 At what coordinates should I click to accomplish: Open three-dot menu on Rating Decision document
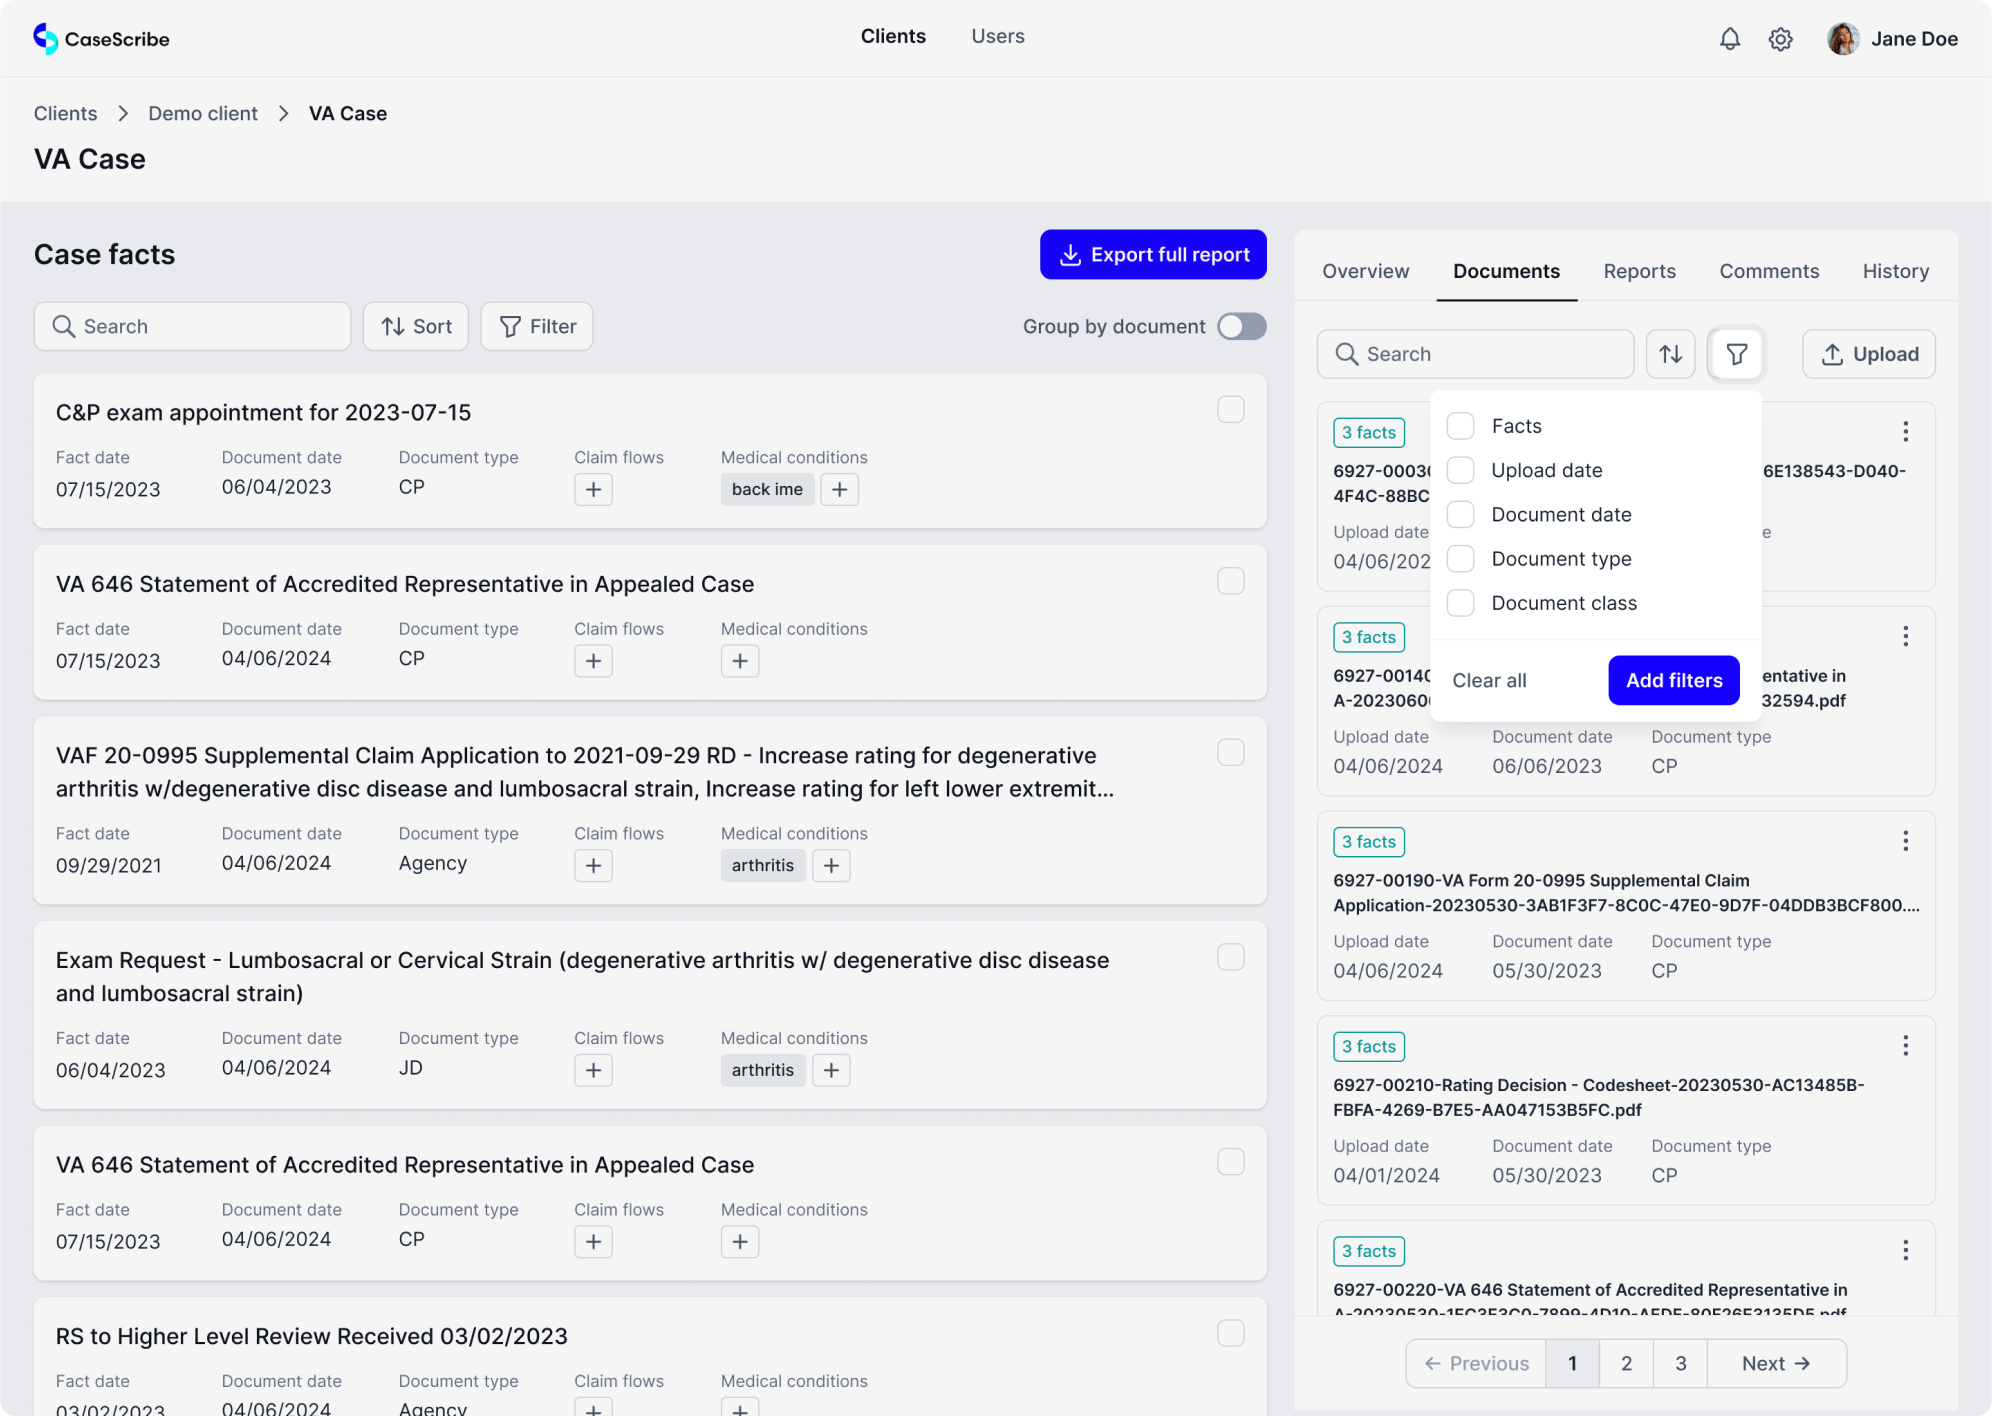point(1906,1045)
